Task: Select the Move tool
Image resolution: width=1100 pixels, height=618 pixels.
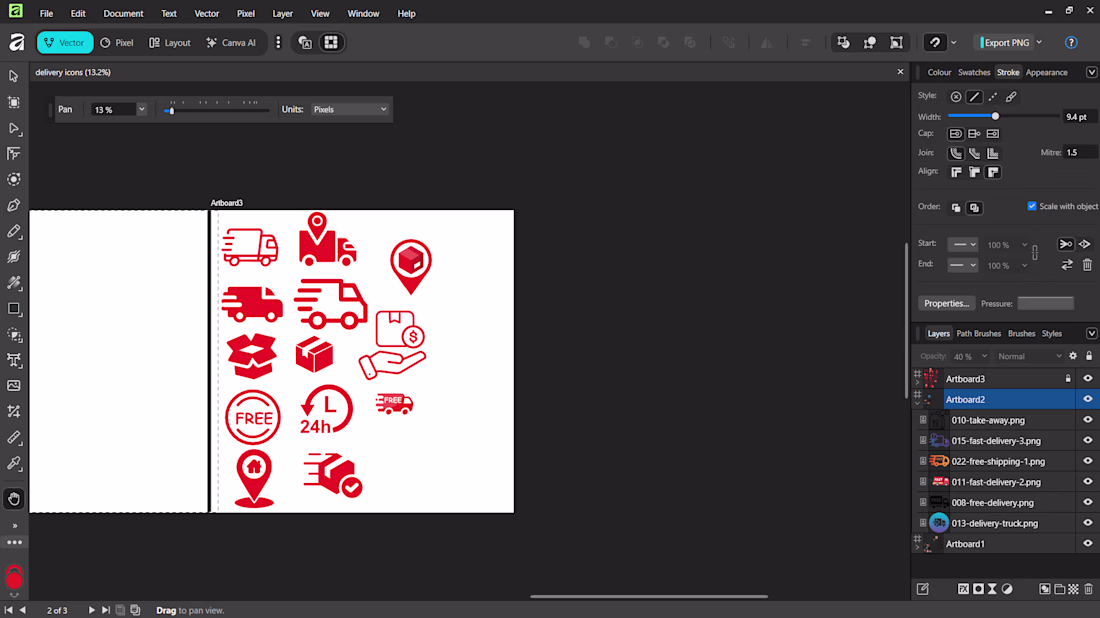Action: [x=13, y=76]
